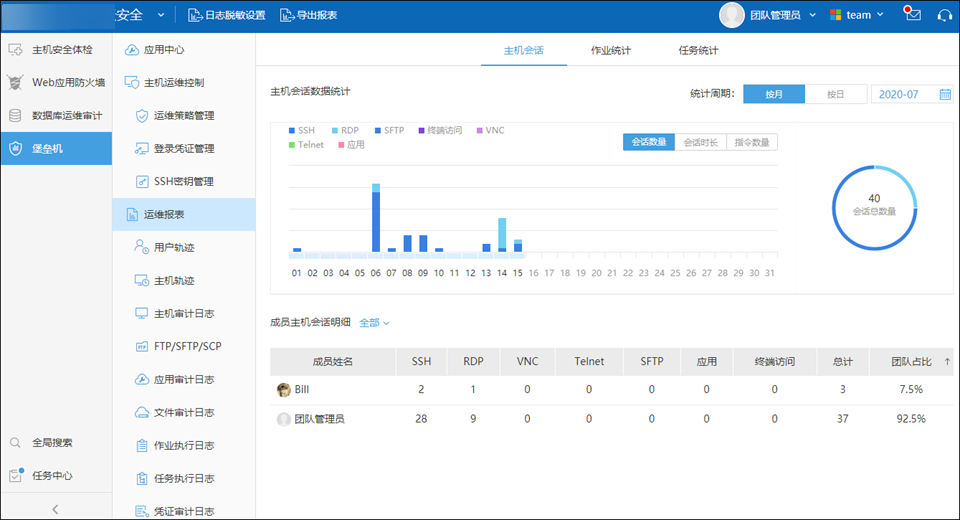Toggle the 应用 legend series
960x520 pixels.
(351, 145)
